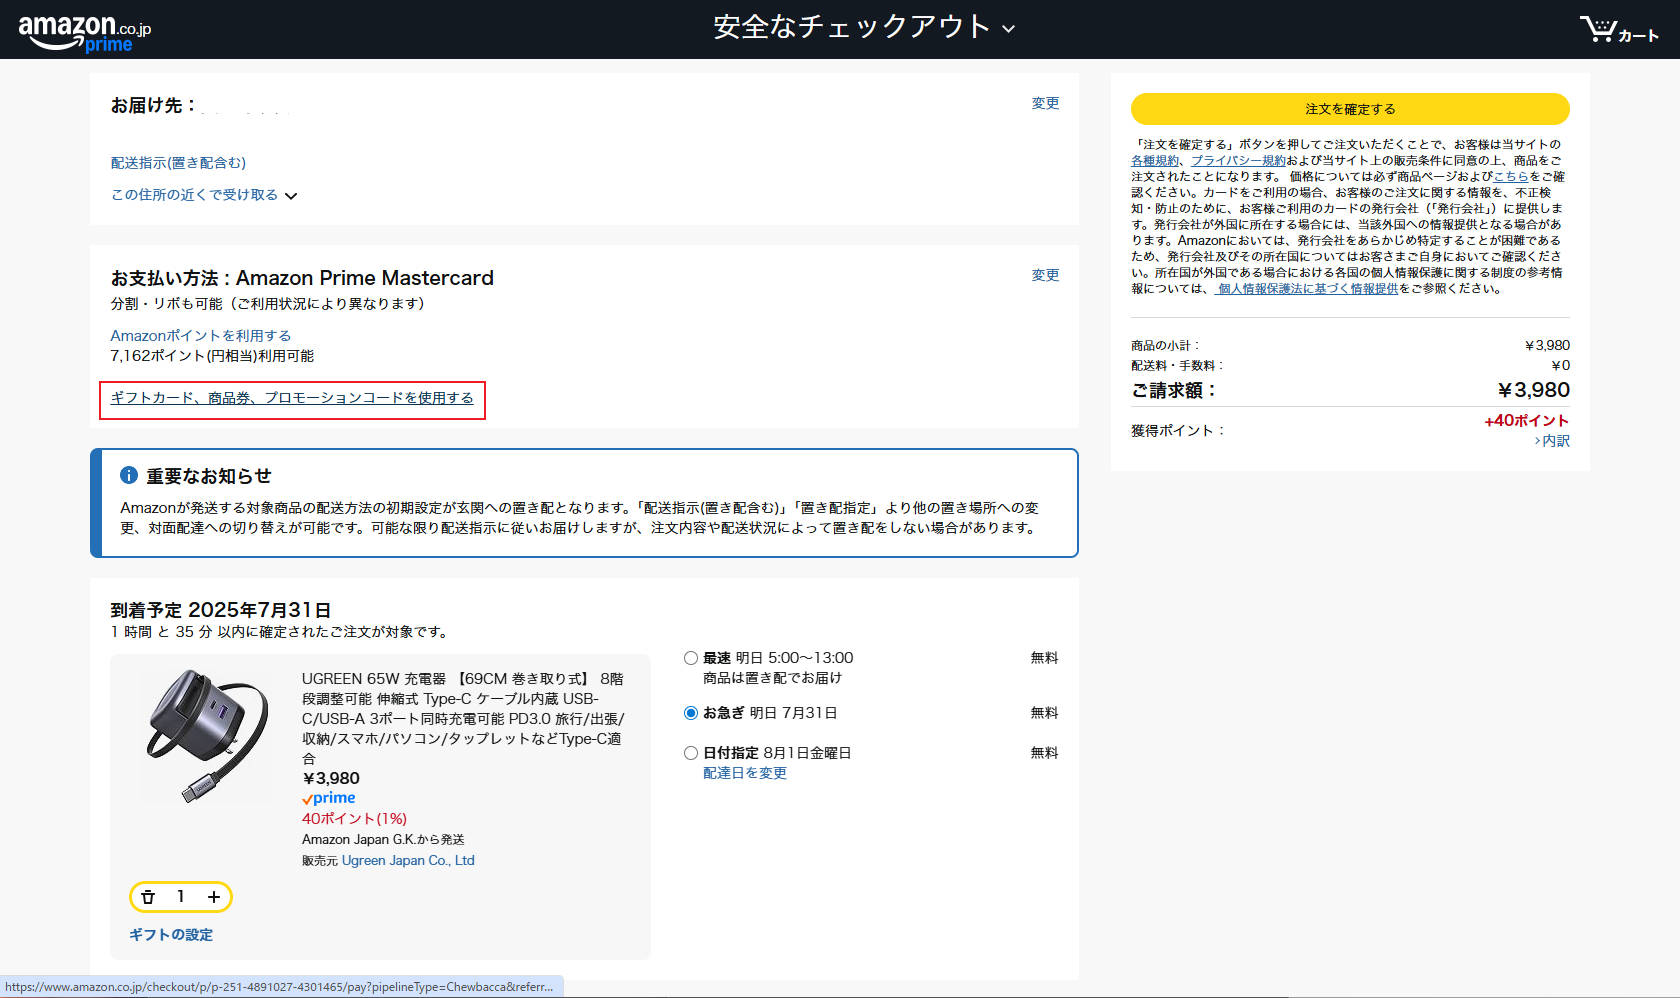Expand この住所の近くで受け取る
Screen dimensions: 1680x998
[x=204, y=195]
